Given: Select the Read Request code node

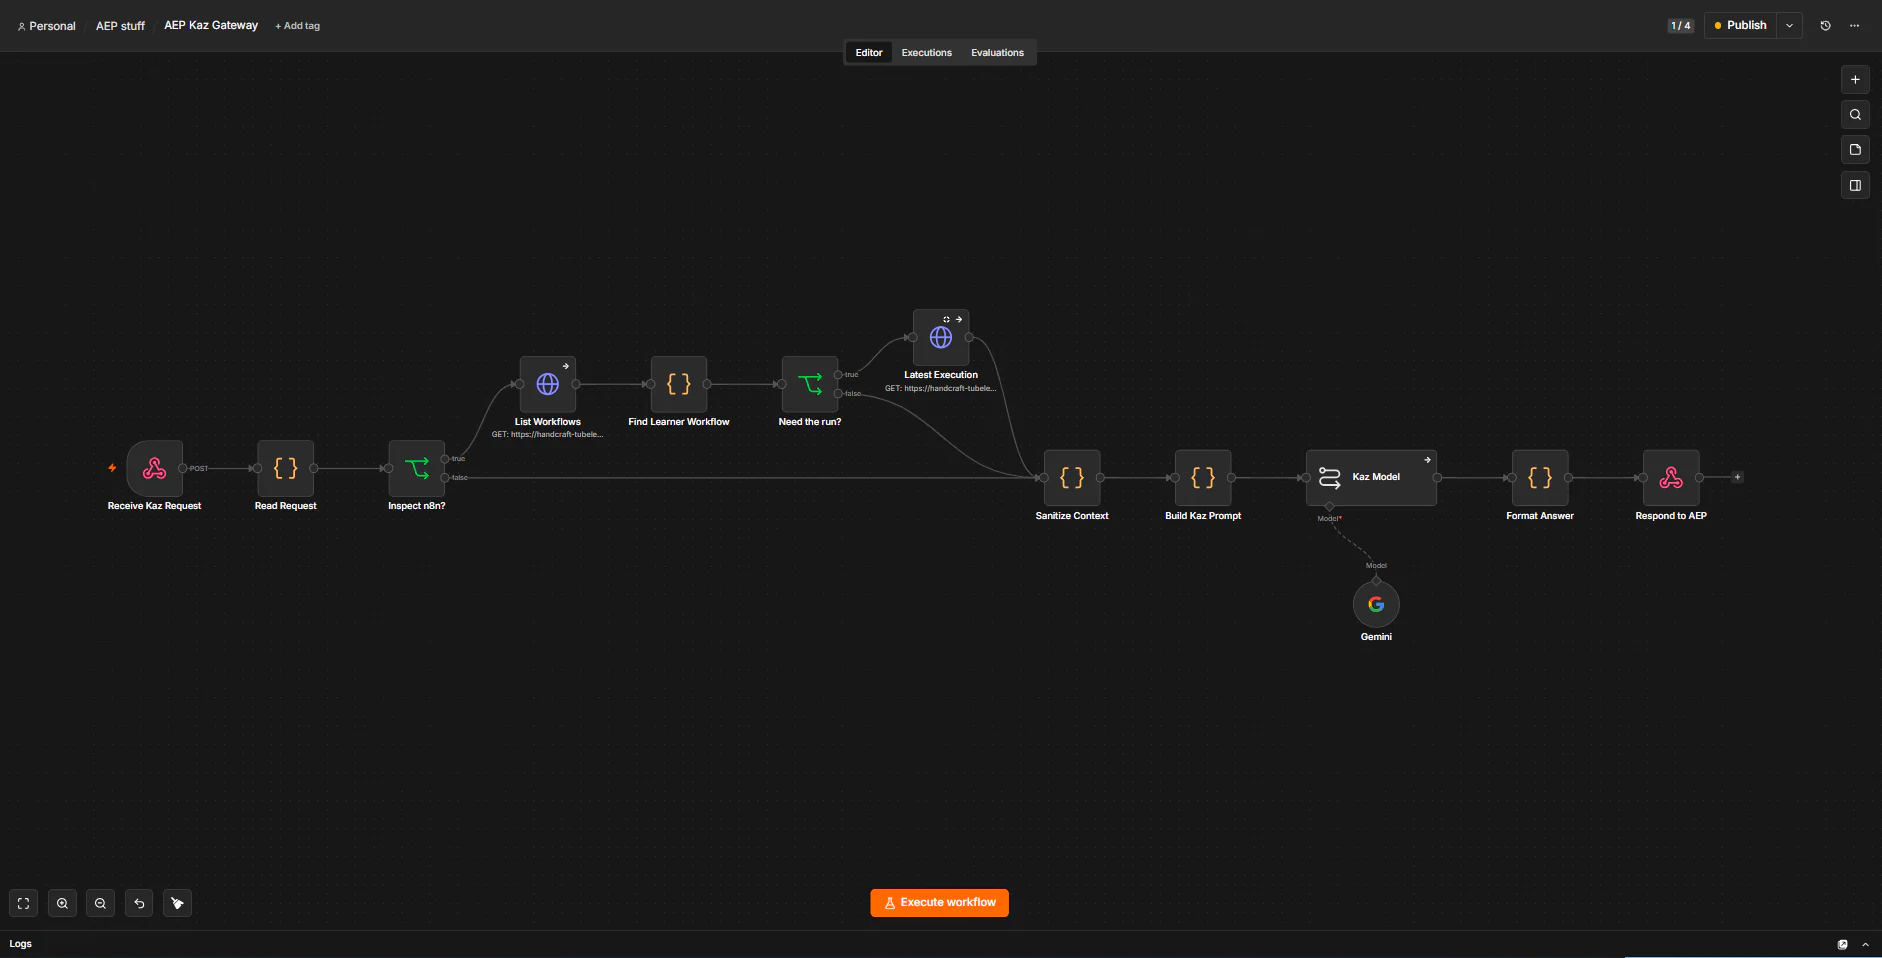Looking at the screenshot, I should click(x=285, y=468).
